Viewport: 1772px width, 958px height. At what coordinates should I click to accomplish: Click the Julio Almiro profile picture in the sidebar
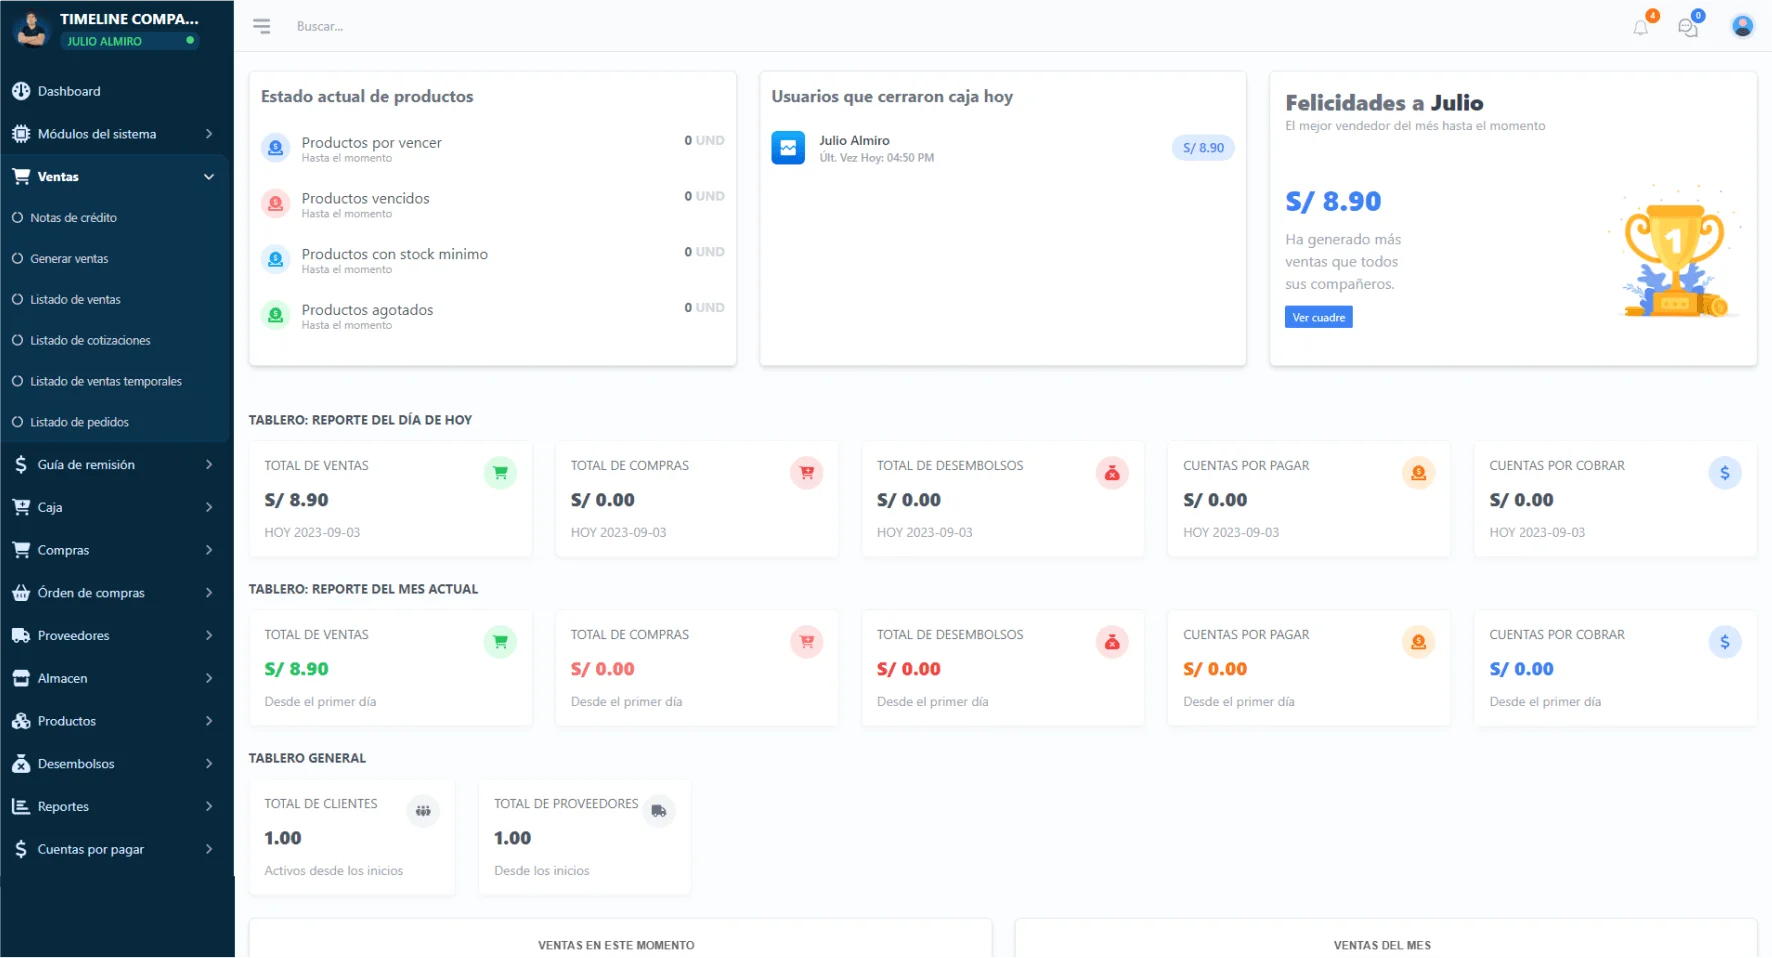click(31, 29)
